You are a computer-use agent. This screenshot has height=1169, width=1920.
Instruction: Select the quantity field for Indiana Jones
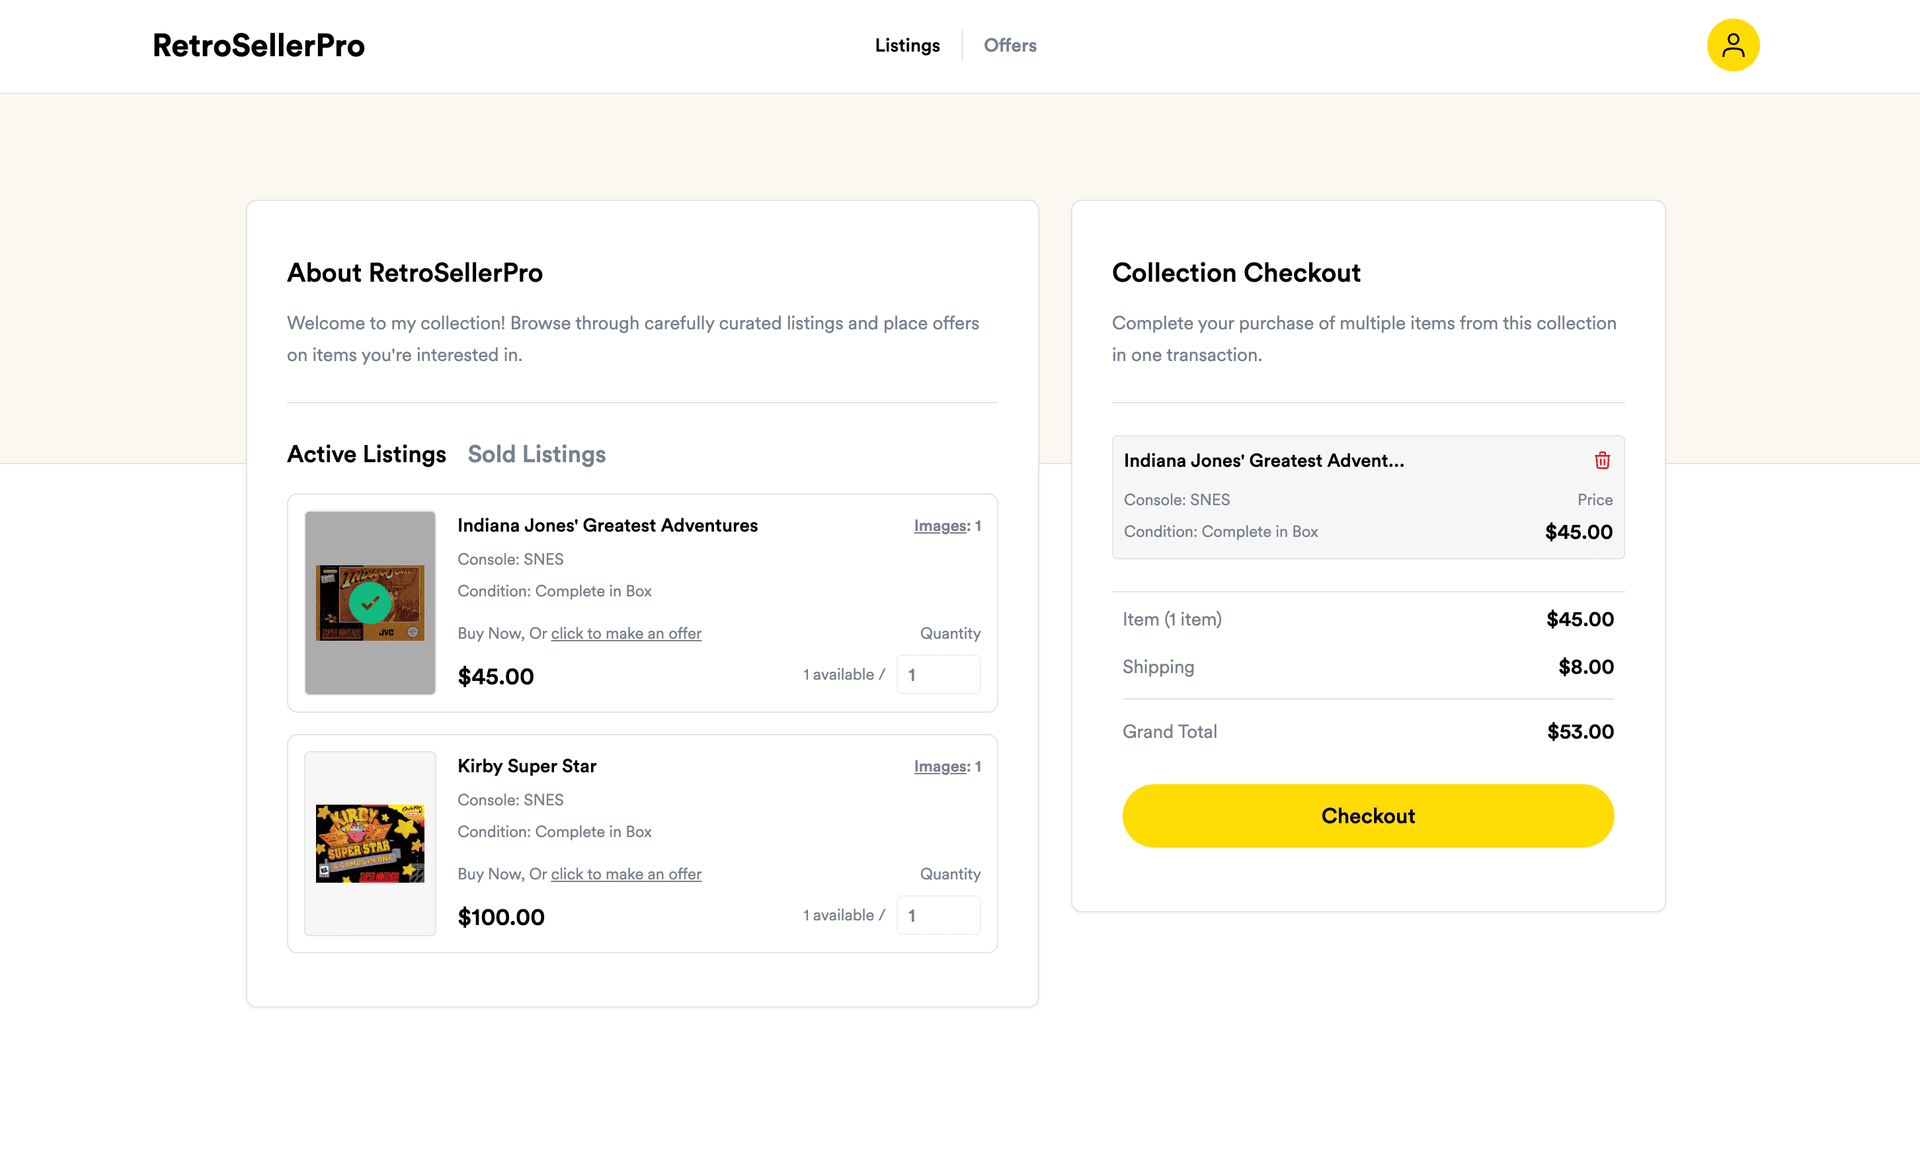pos(938,674)
